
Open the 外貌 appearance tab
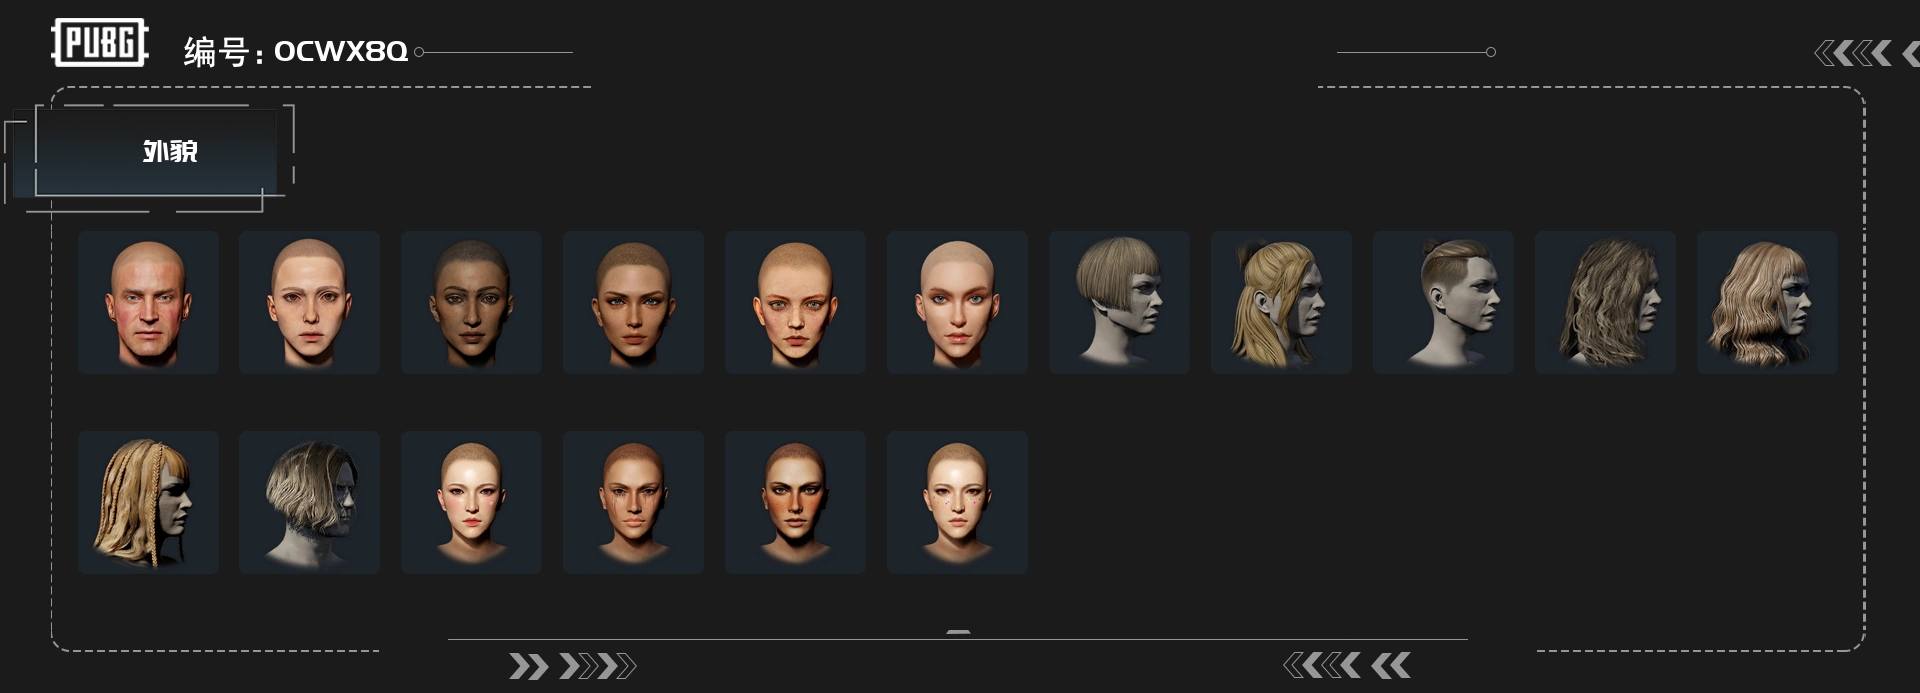pos(156,151)
